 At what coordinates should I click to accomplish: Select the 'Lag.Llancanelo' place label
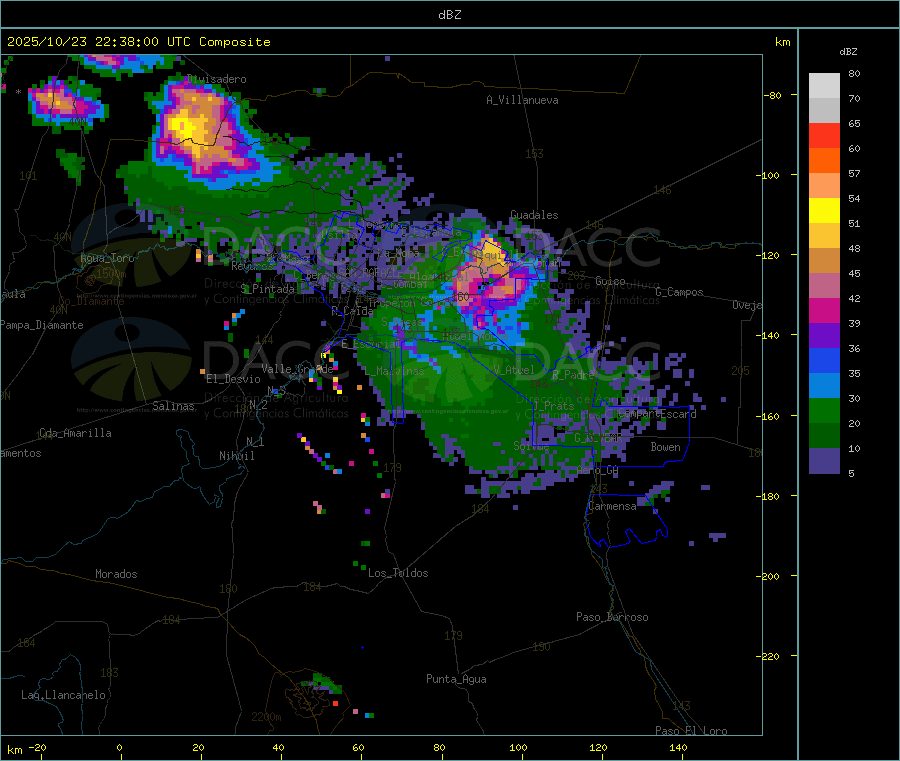(x=63, y=695)
